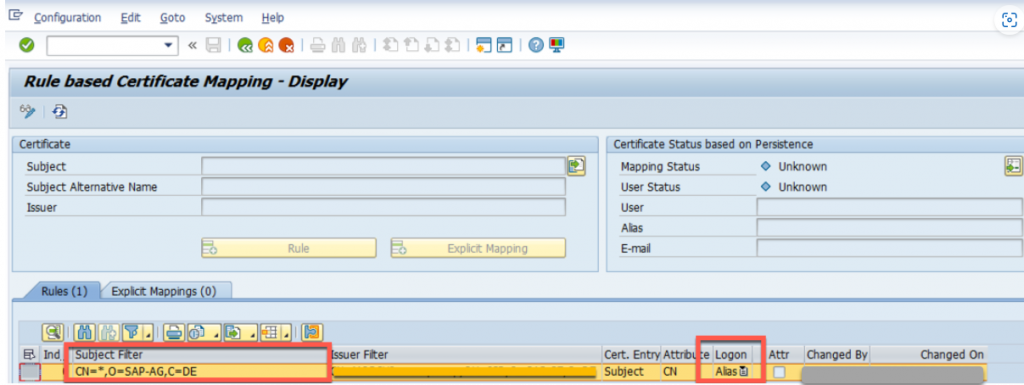
Task: Toggle the Attr checkbox in the rule row
Action: pyautogui.click(x=779, y=372)
